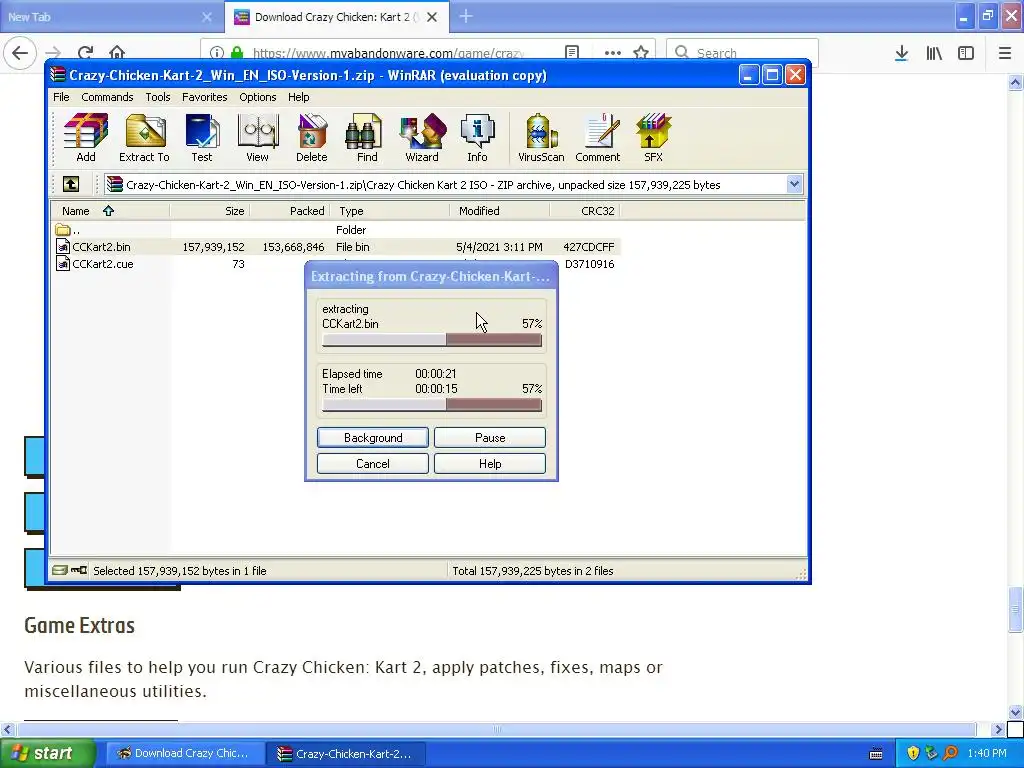Toggle the Firefox sidebar icon
1024x768 pixels.
coord(966,53)
